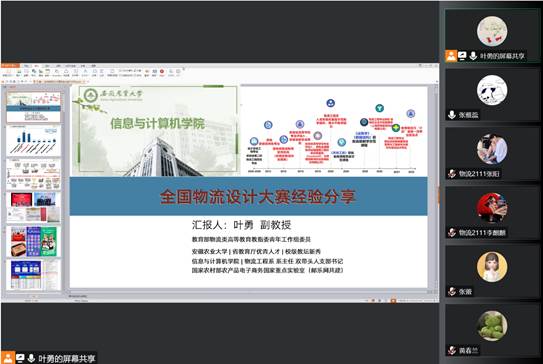The height and width of the screenshot is (364, 543).
Task: Click the orange person icon at bottom-left corner
Action: pos(7,358)
